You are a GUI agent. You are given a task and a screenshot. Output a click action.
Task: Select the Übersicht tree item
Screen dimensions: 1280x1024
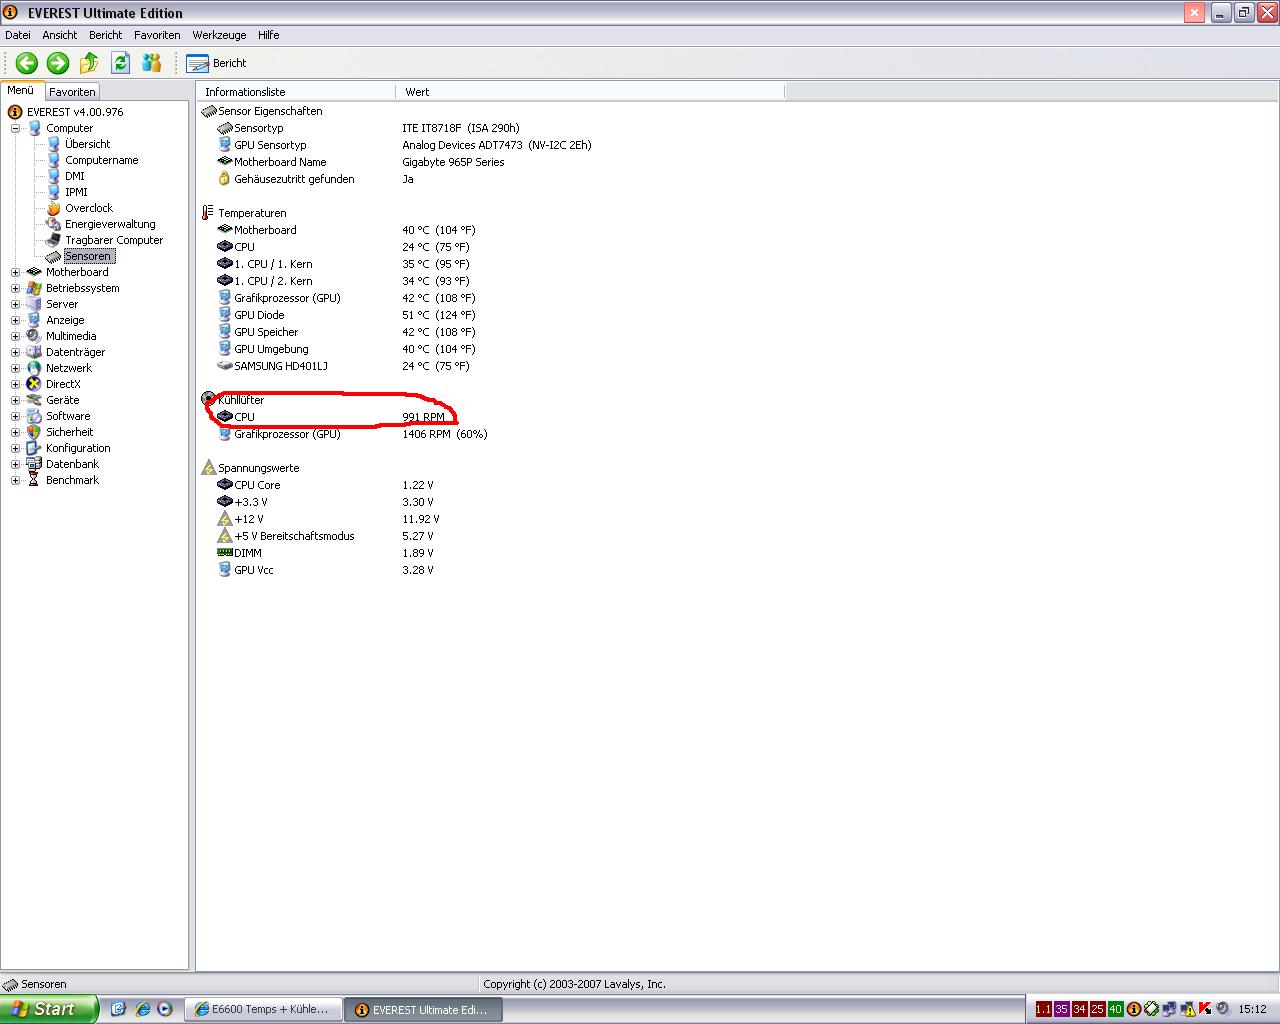[87, 144]
